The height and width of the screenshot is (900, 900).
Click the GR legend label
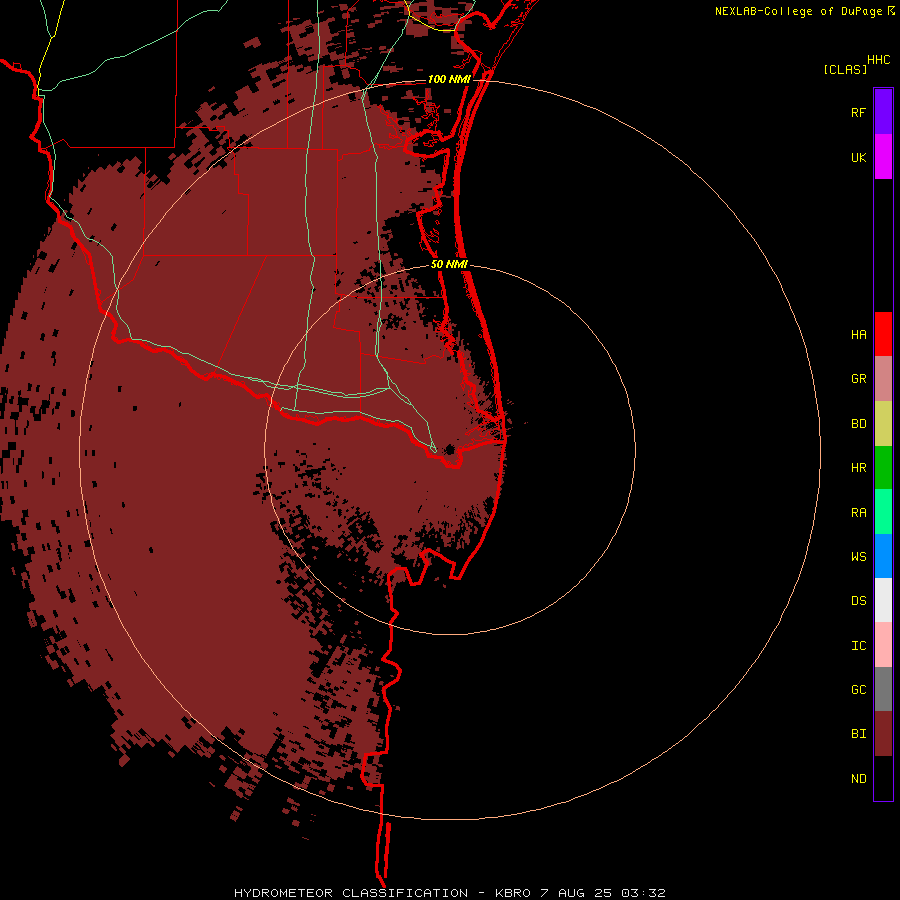[x=858, y=379]
